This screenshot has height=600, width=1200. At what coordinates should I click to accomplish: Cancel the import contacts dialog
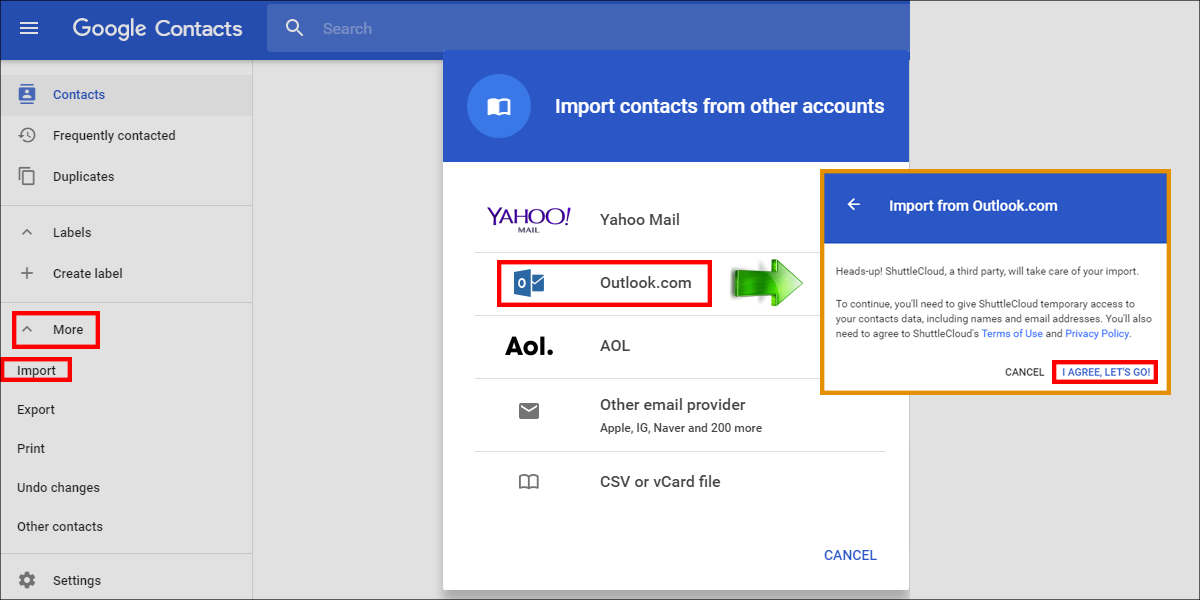(850, 555)
